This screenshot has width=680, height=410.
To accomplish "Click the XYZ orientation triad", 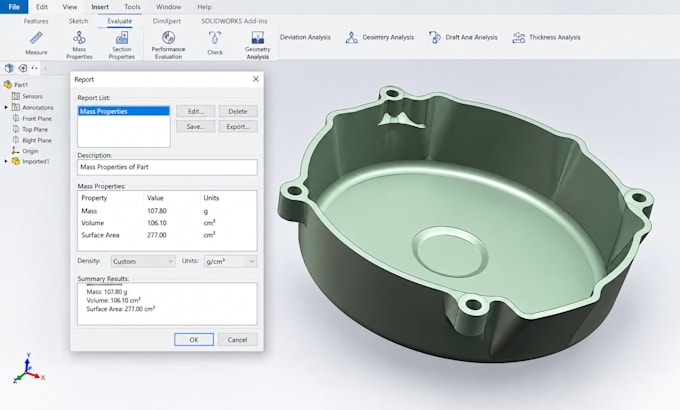I will [x=28, y=369].
